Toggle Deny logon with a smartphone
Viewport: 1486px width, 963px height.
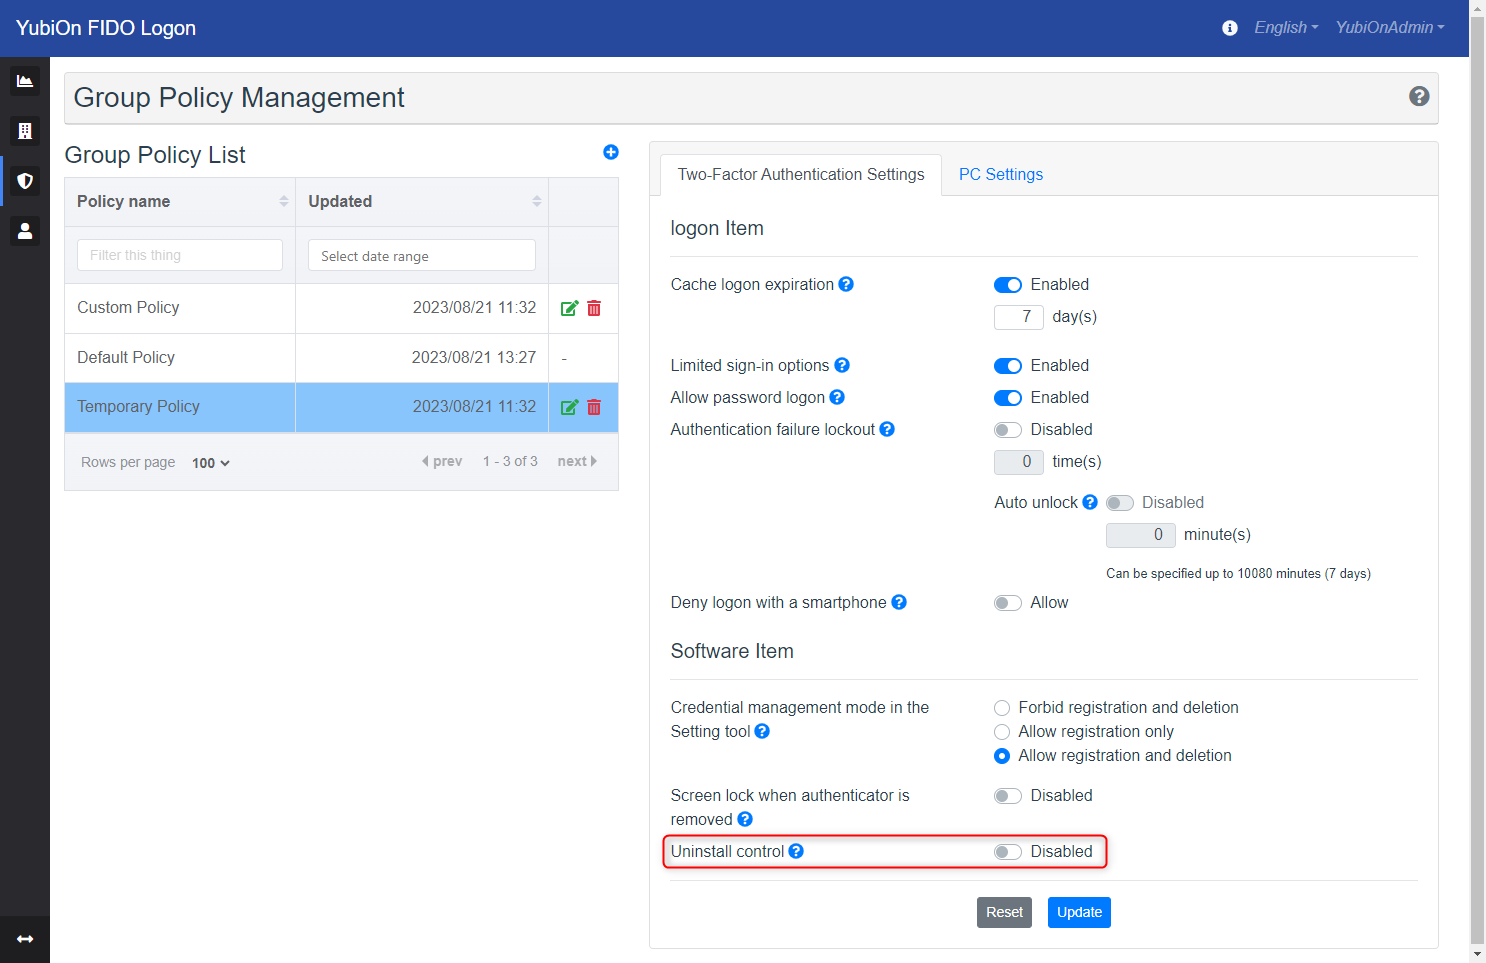[x=1008, y=603]
